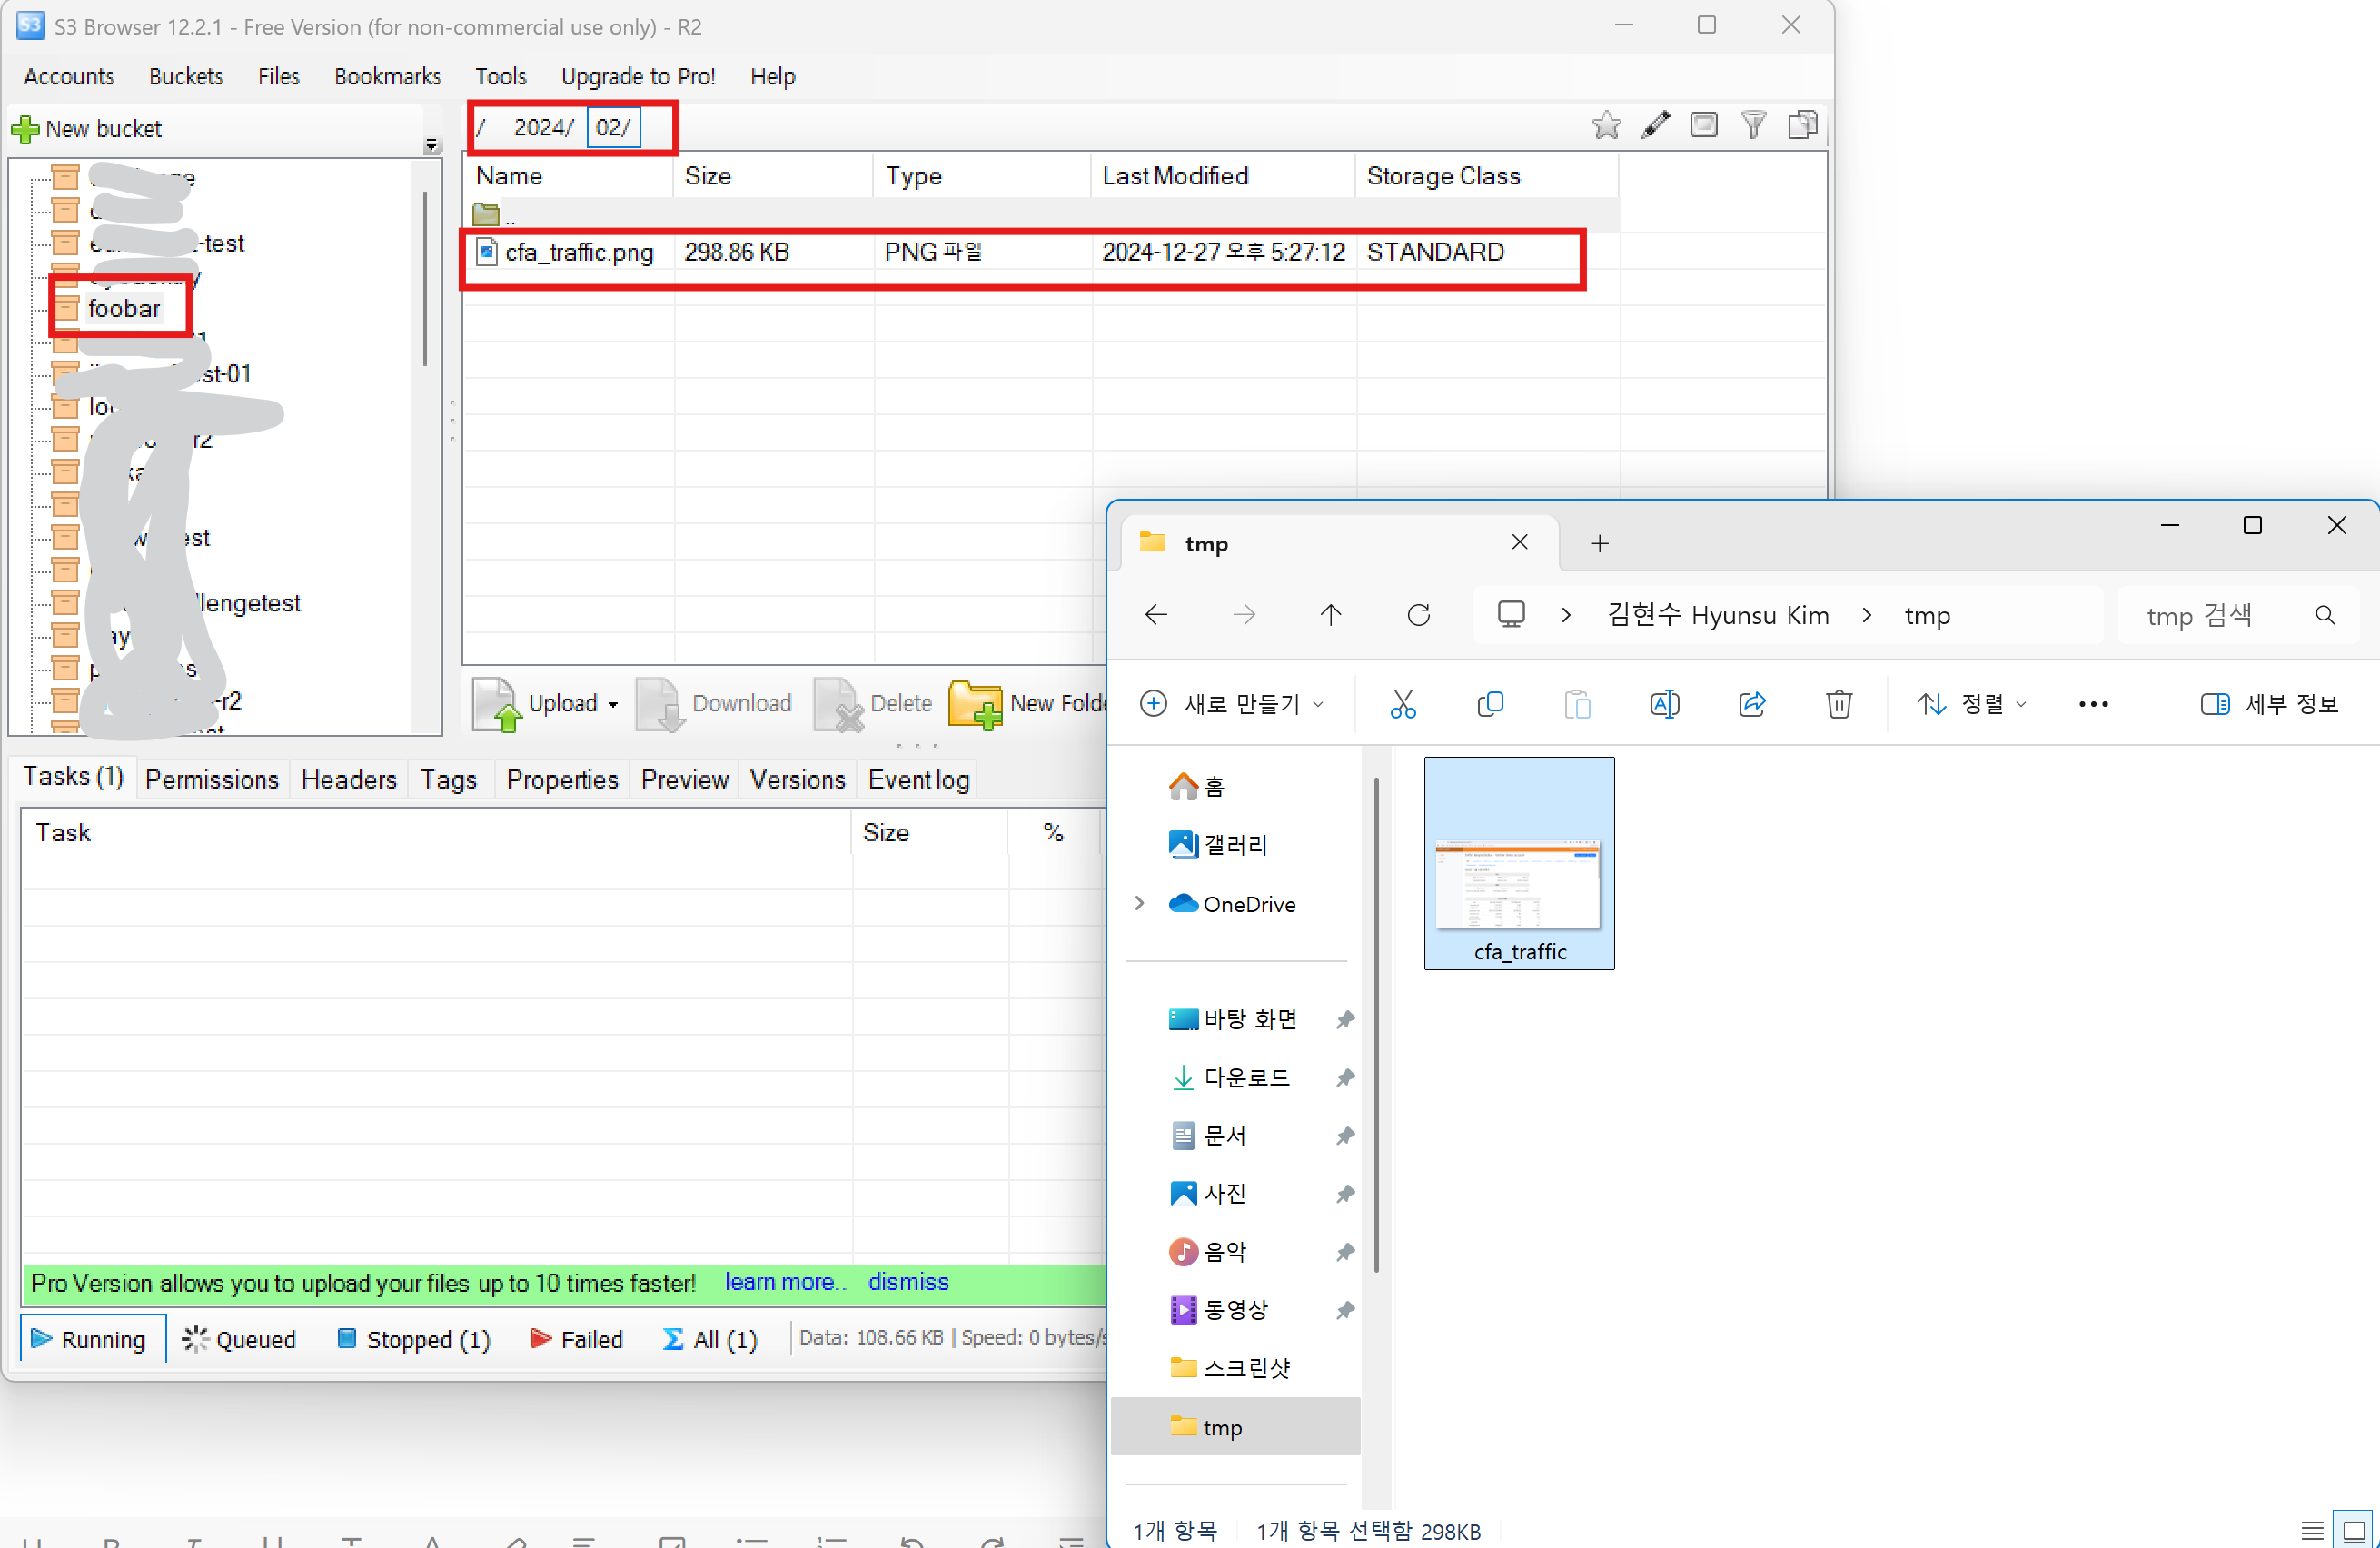Screen dimensions: 2380x1548
Task: Open the Upload dropdown arrow
Action: point(613,704)
